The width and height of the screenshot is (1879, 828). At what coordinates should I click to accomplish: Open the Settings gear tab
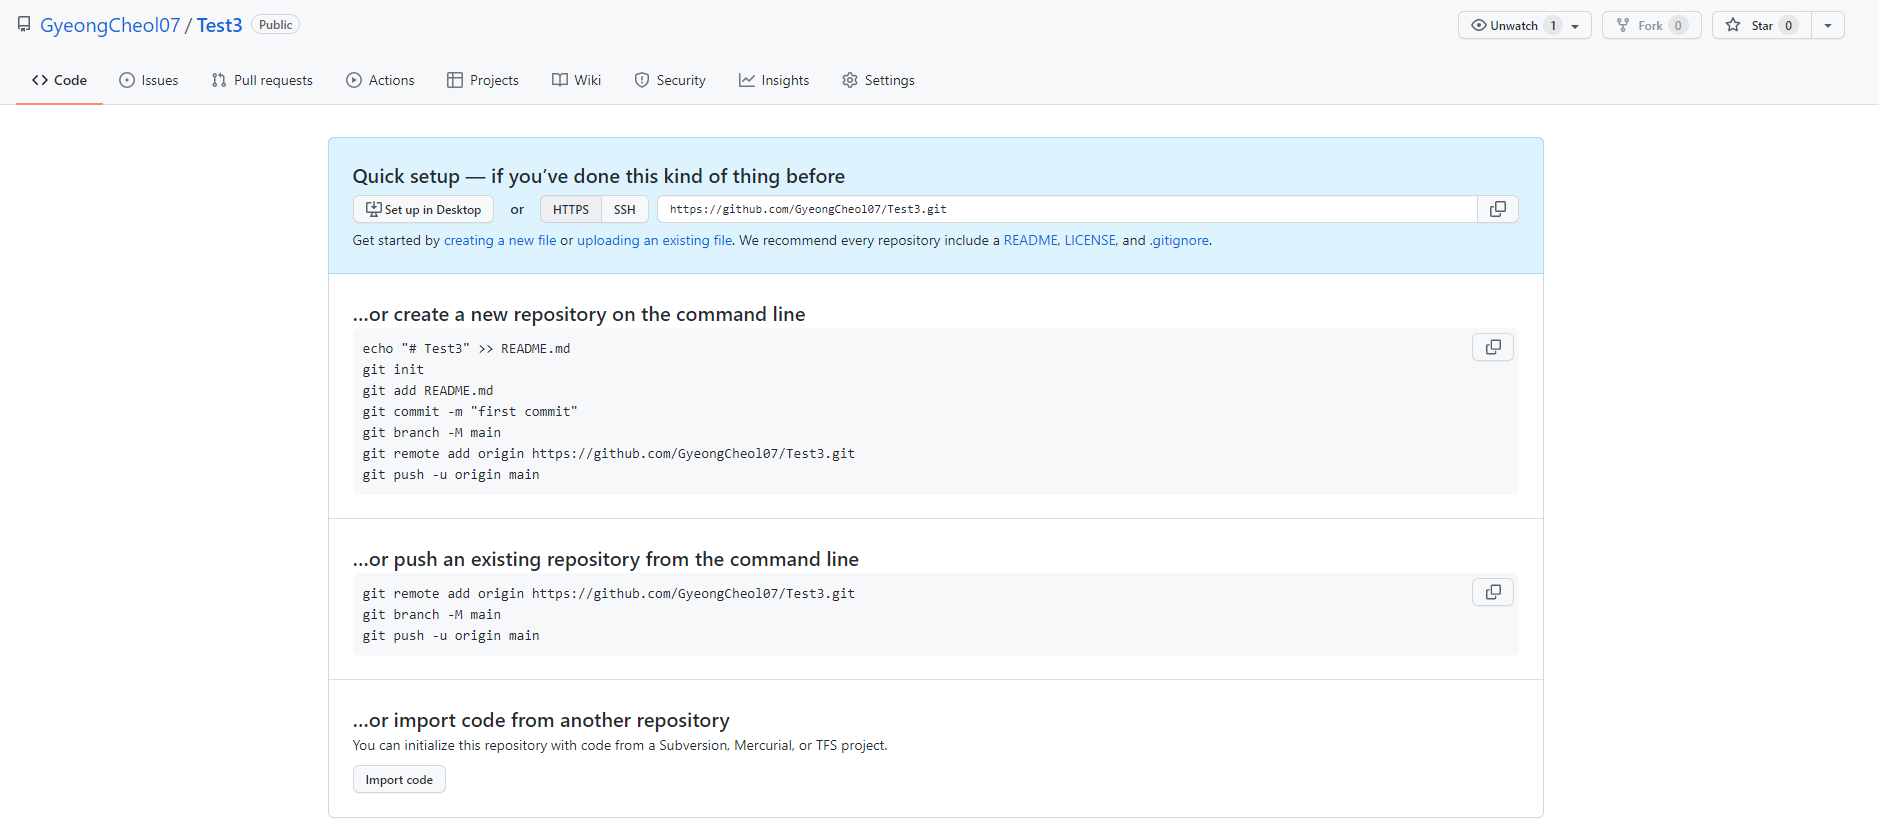coord(878,80)
